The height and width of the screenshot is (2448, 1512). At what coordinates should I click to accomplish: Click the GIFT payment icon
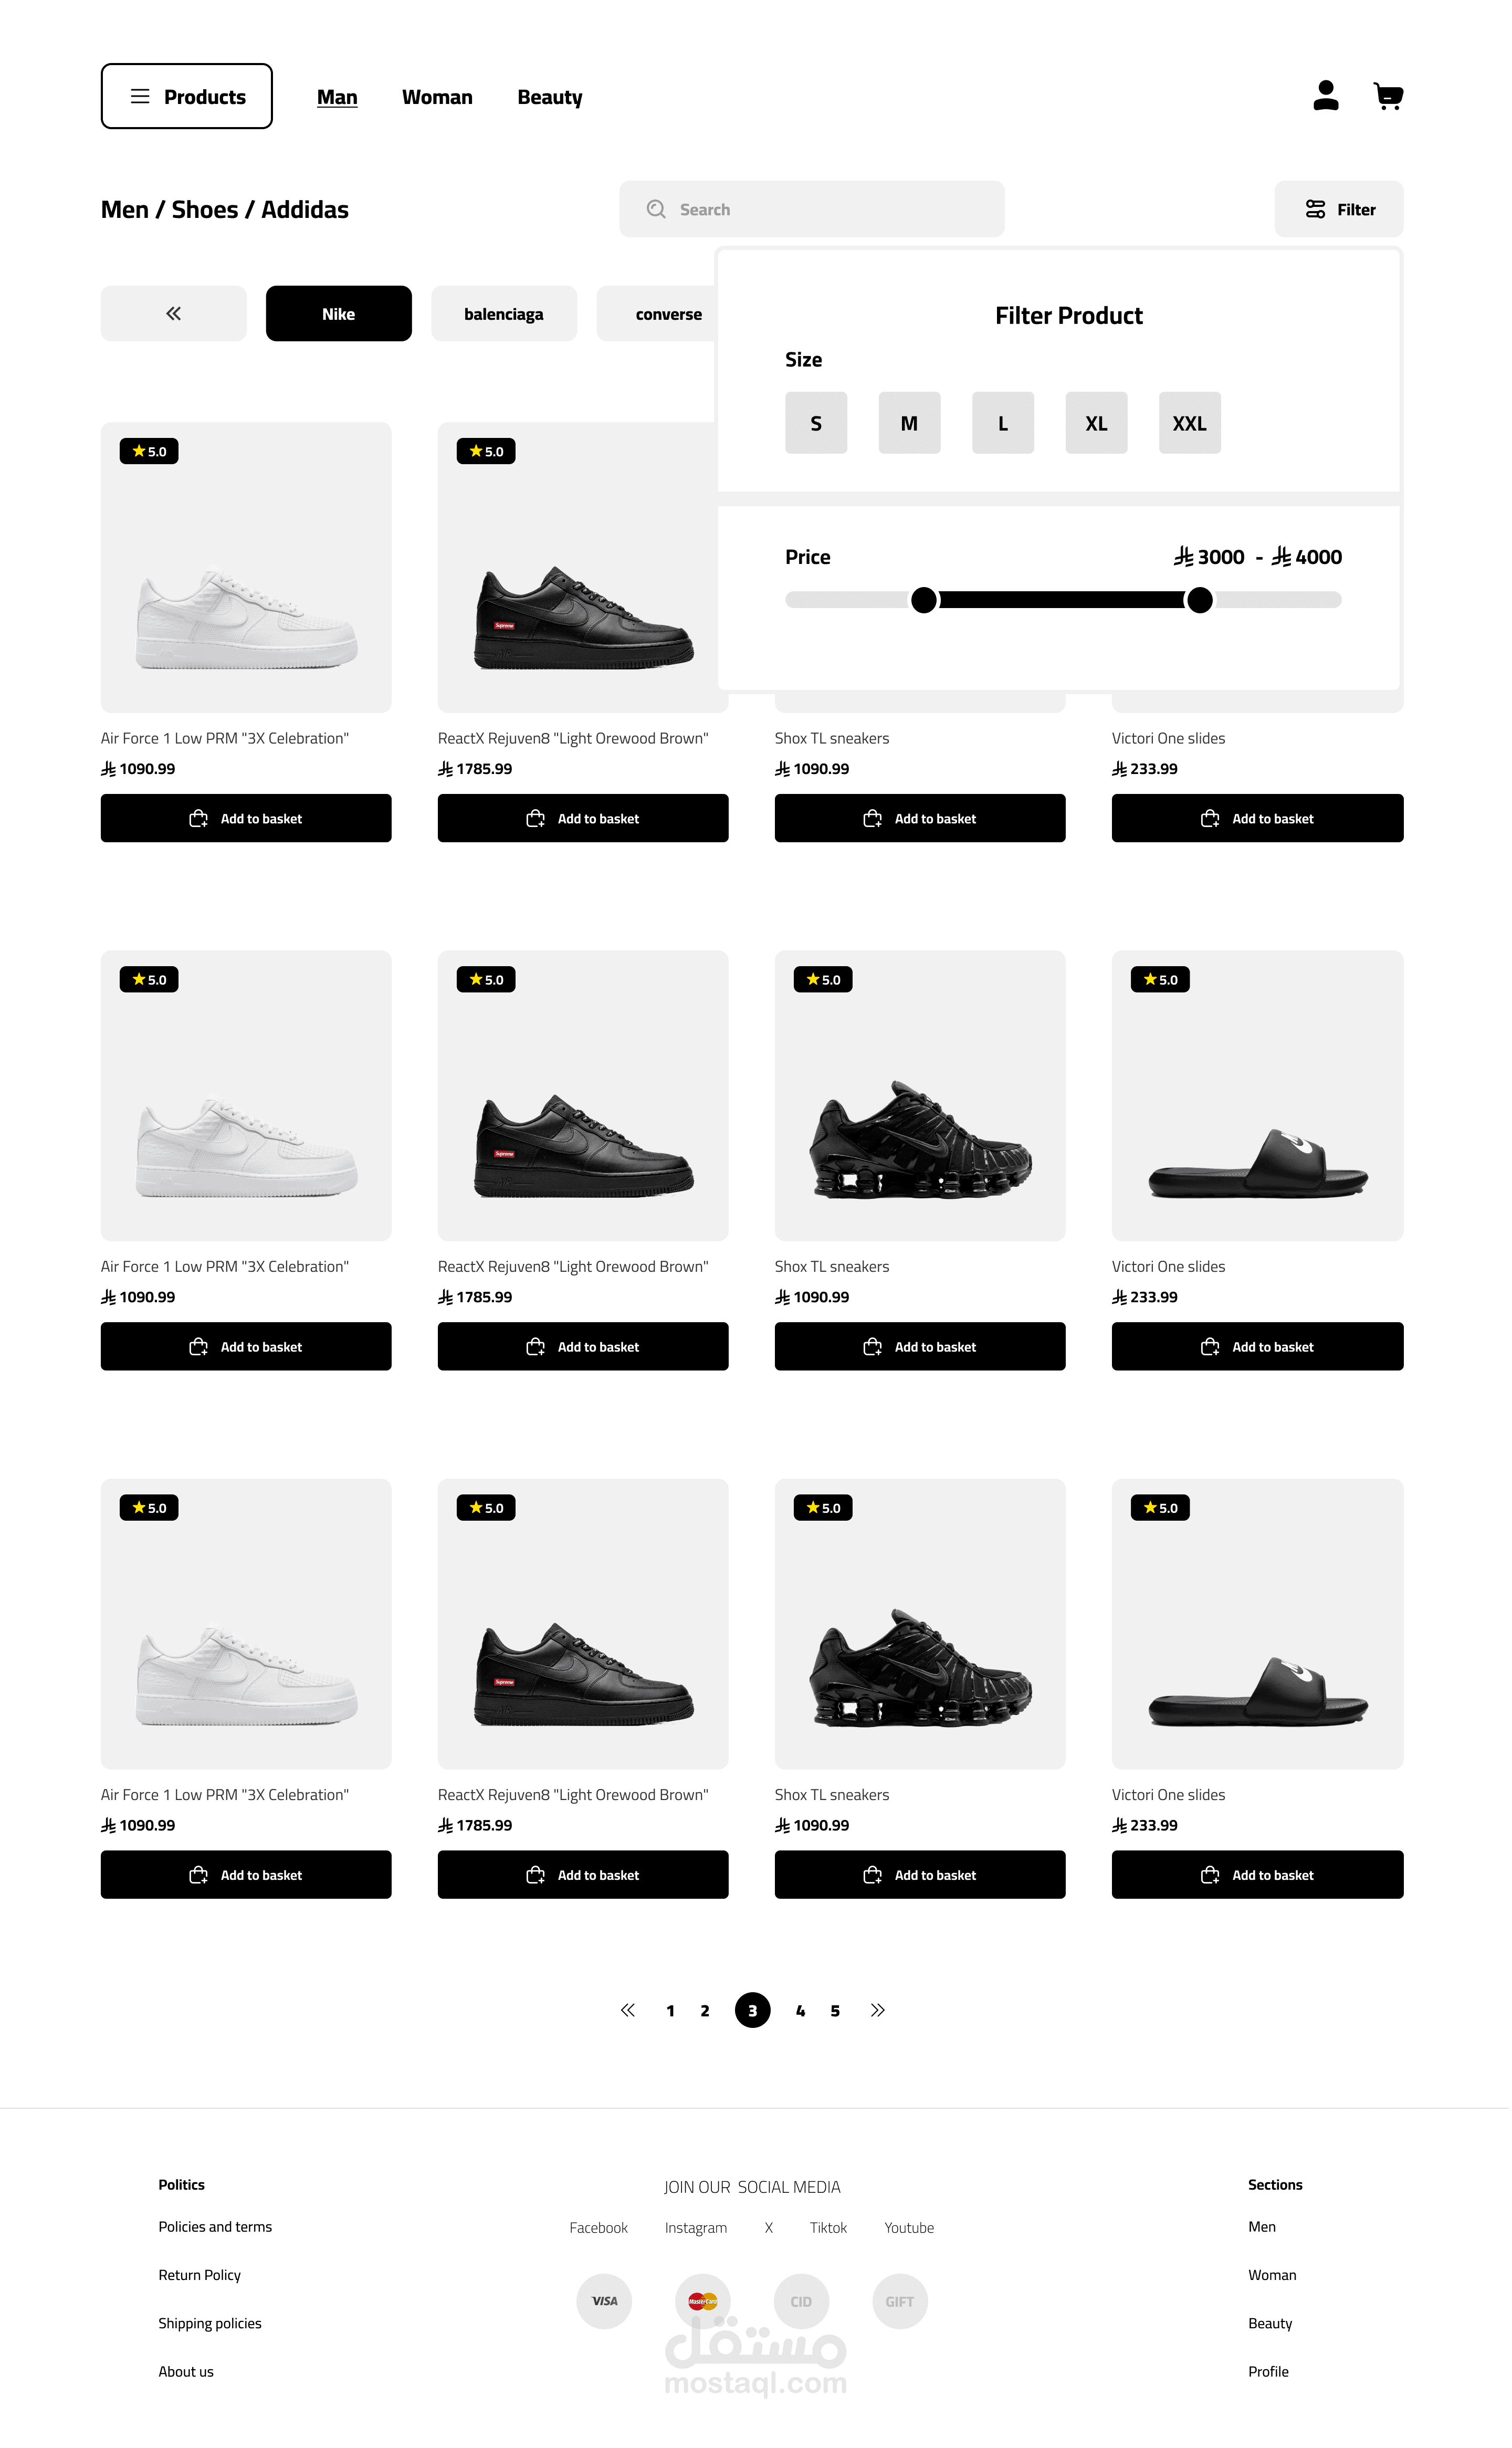coord(900,2301)
